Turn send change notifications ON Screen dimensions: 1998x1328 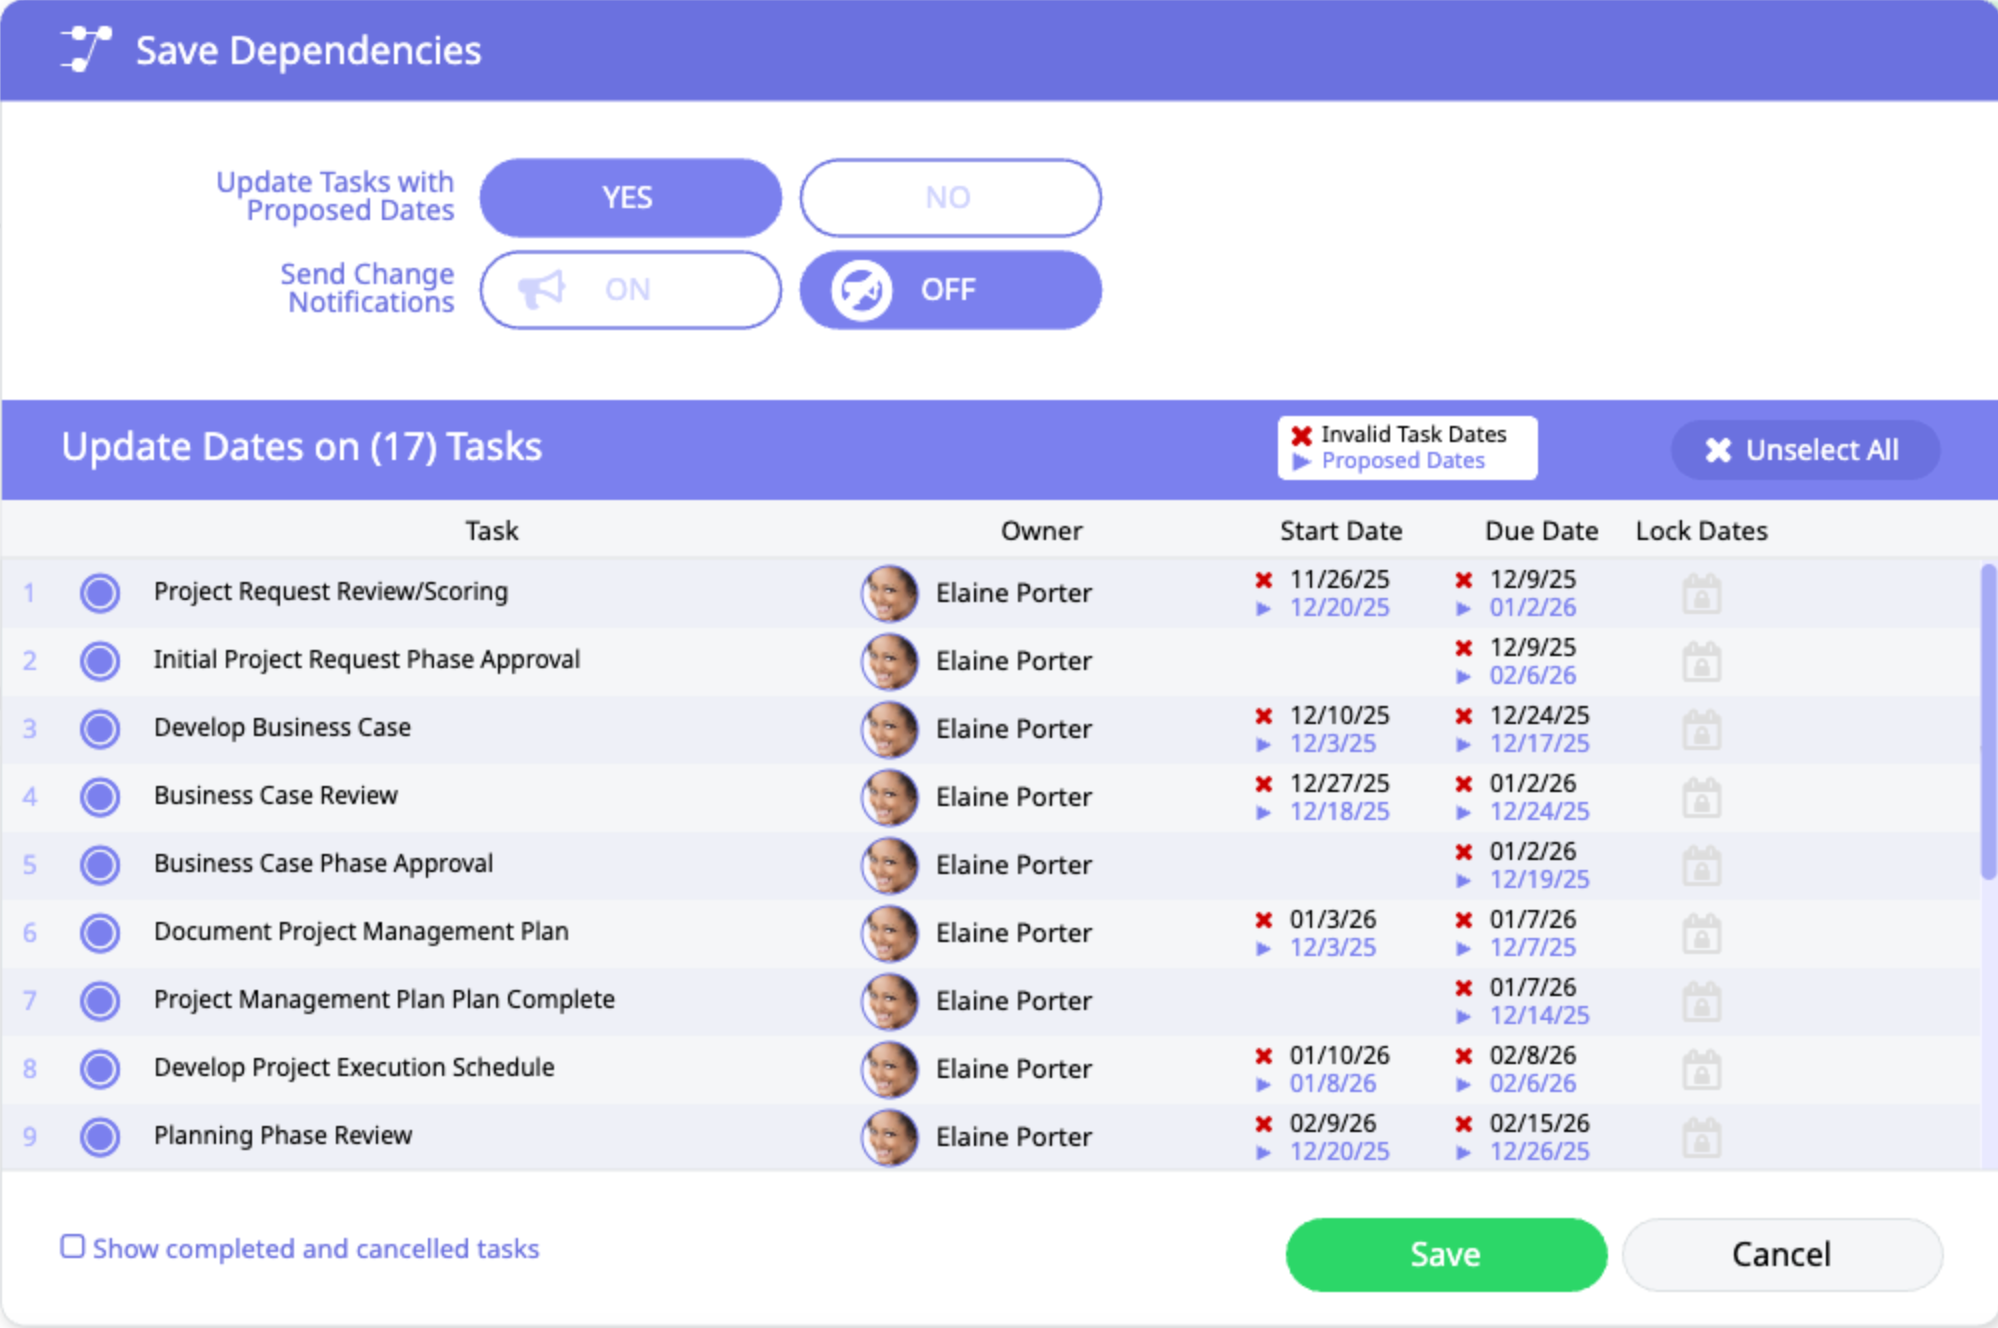click(x=630, y=290)
